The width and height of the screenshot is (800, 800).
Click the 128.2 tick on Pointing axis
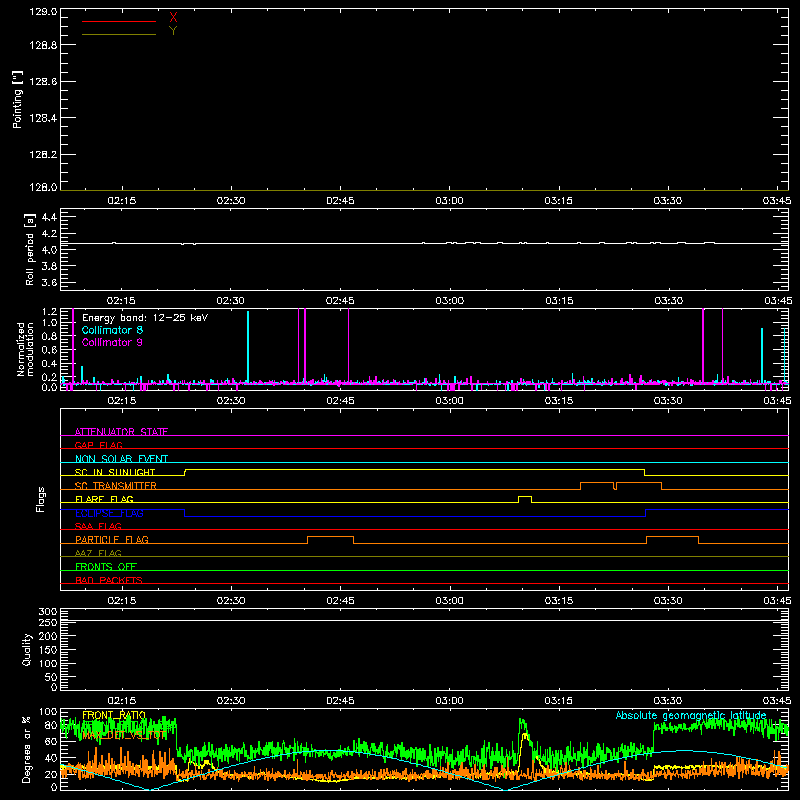pos(43,155)
